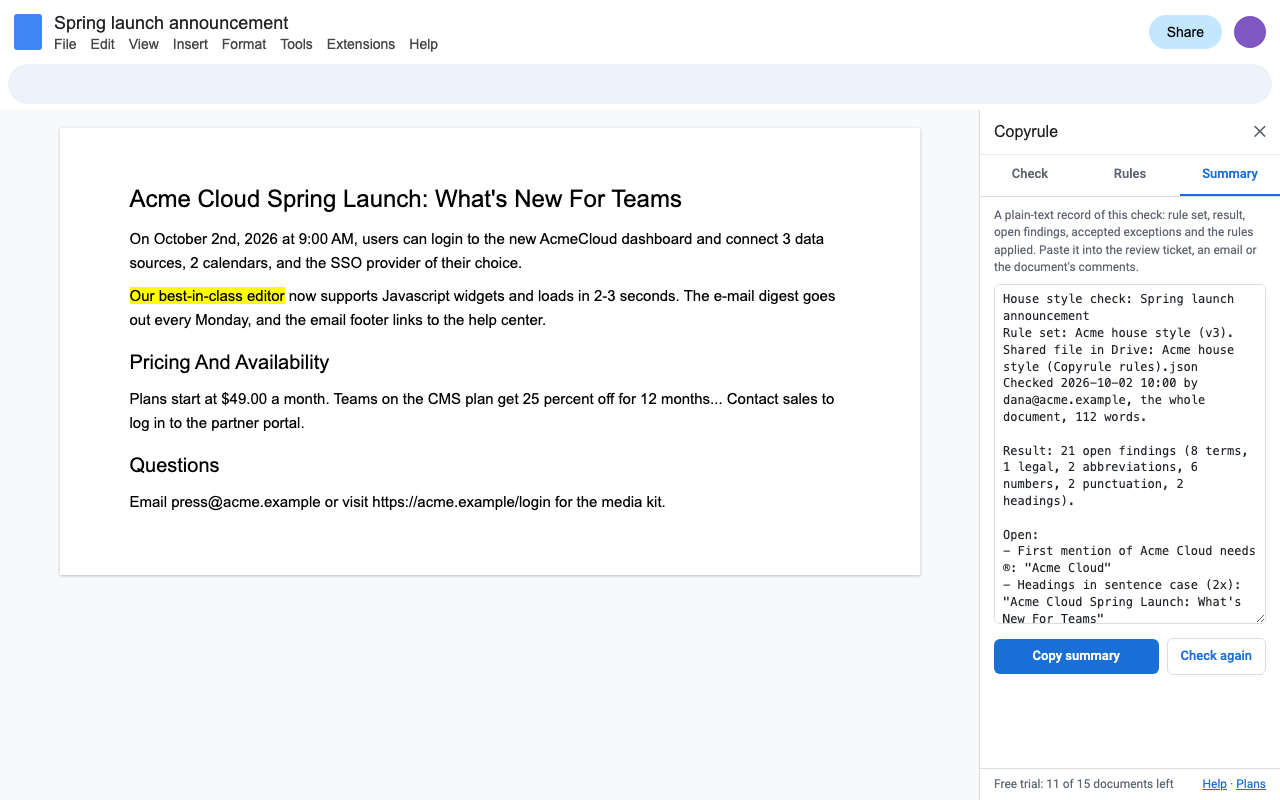Image resolution: width=1280 pixels, height=800 pixels.
Task: Click the Share button
Action: (1185, 32)
